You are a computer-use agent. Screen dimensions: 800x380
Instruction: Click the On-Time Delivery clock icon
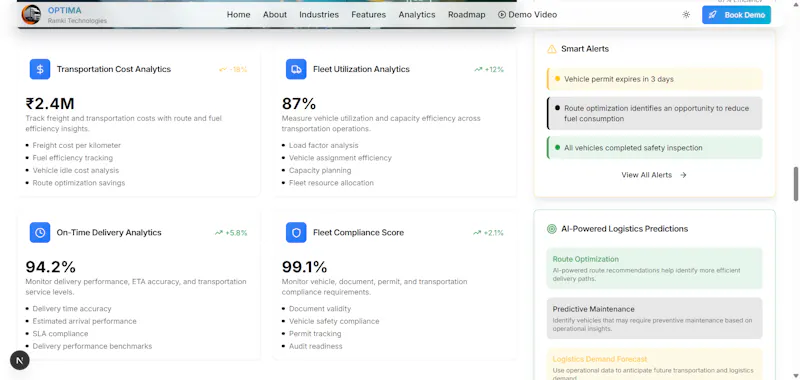click(x=40, y=232)
